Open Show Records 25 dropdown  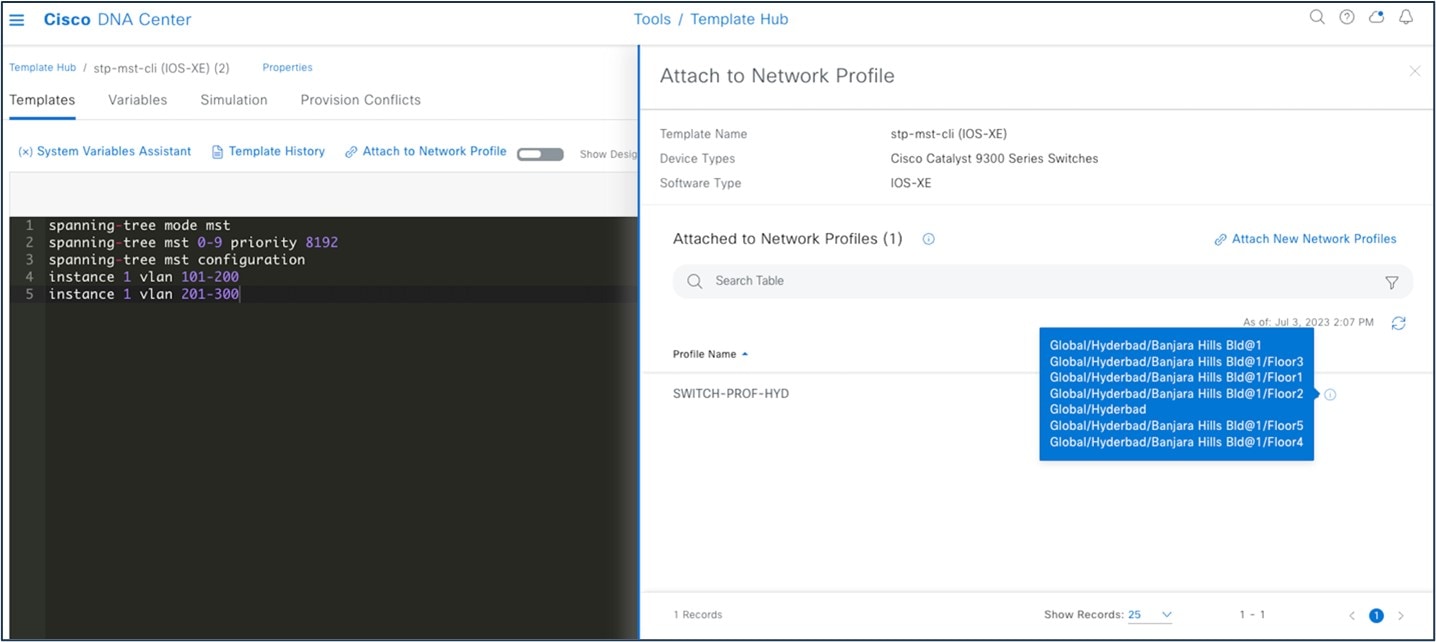[x=1150, y=615]
